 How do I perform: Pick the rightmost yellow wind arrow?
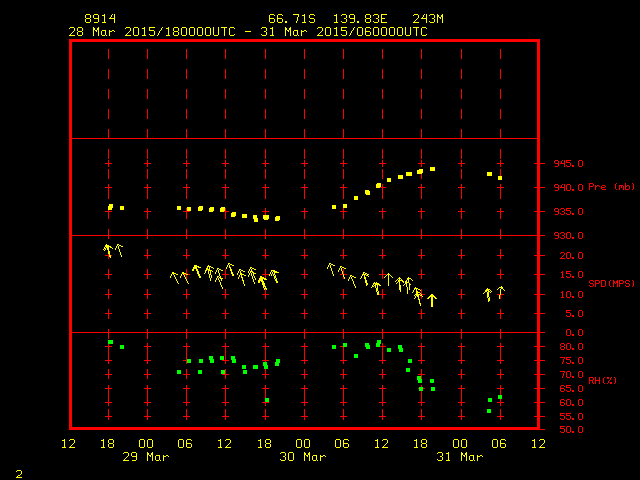[501, 292]
